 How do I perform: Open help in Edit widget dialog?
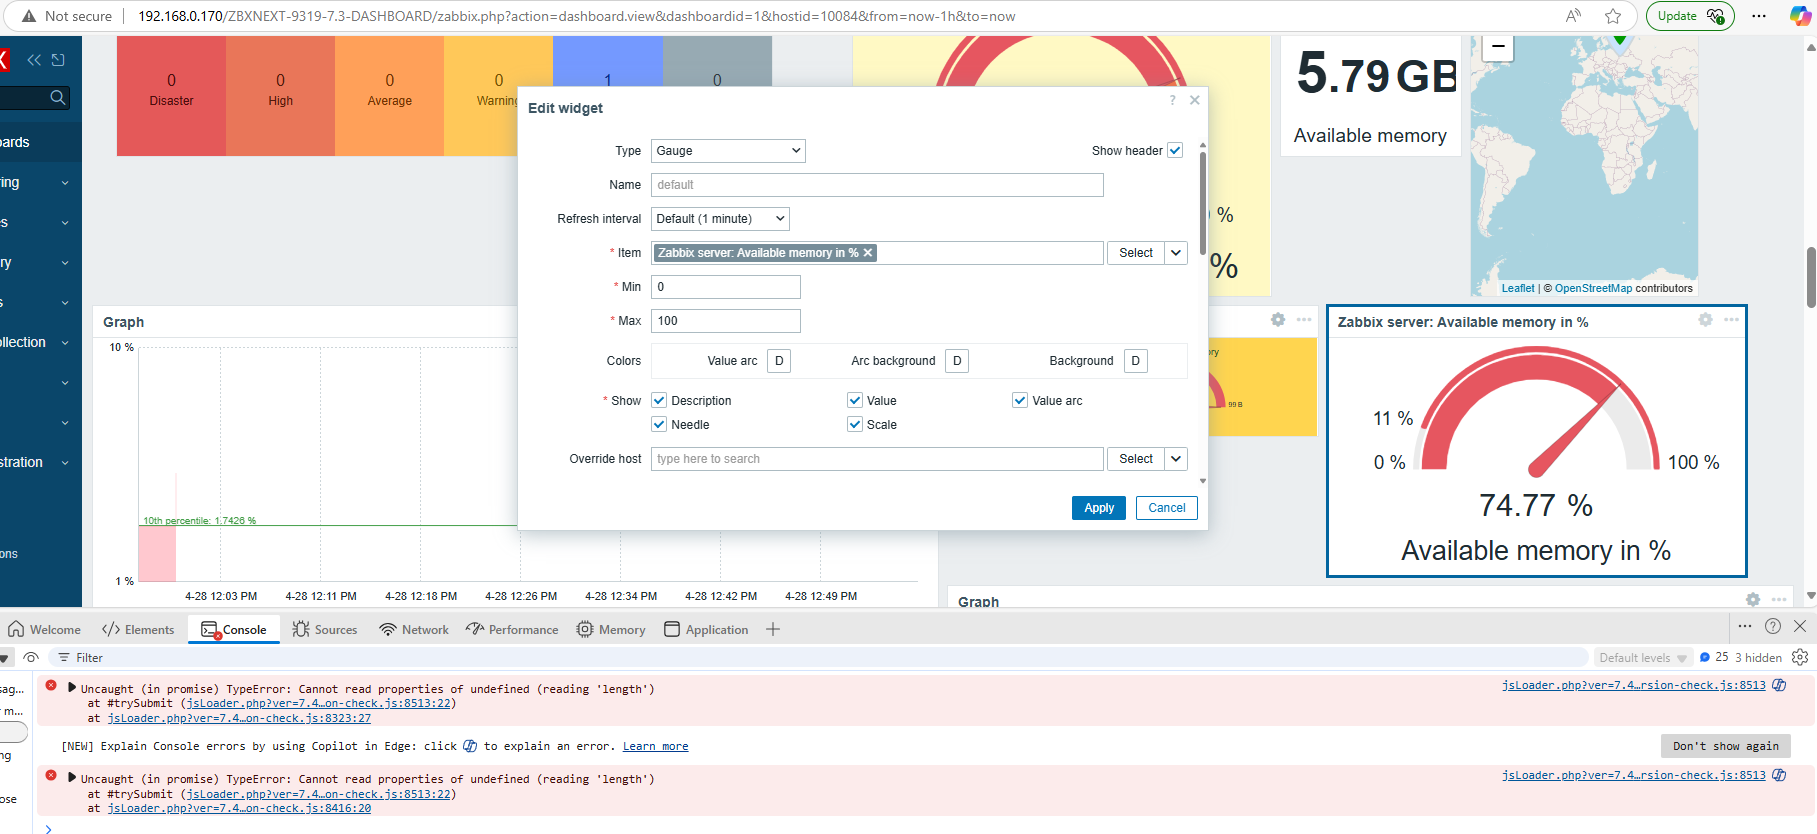pyautogui.click(x=1172, y=100)
